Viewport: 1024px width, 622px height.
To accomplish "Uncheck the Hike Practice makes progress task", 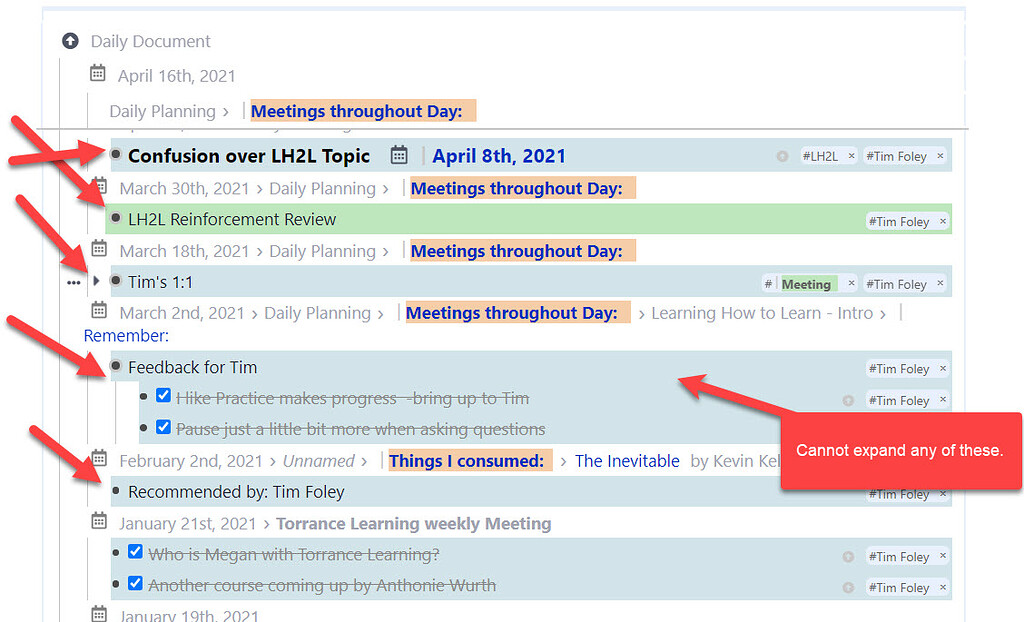I will (x=163, y=395).
